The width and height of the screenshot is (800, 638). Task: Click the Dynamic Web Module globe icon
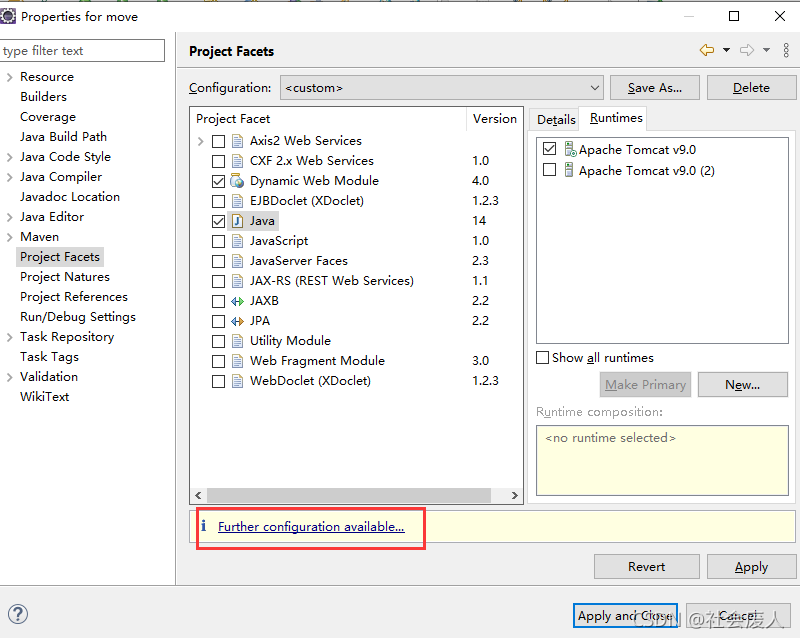pos(237,181)
